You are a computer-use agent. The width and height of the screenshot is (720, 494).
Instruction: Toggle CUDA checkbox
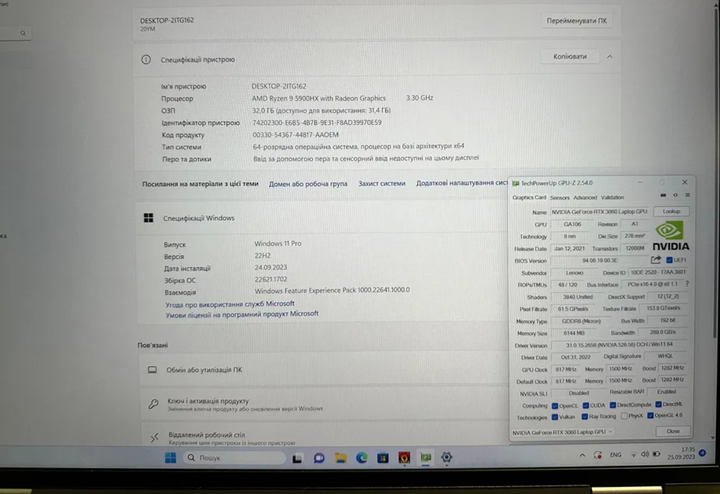585,405
